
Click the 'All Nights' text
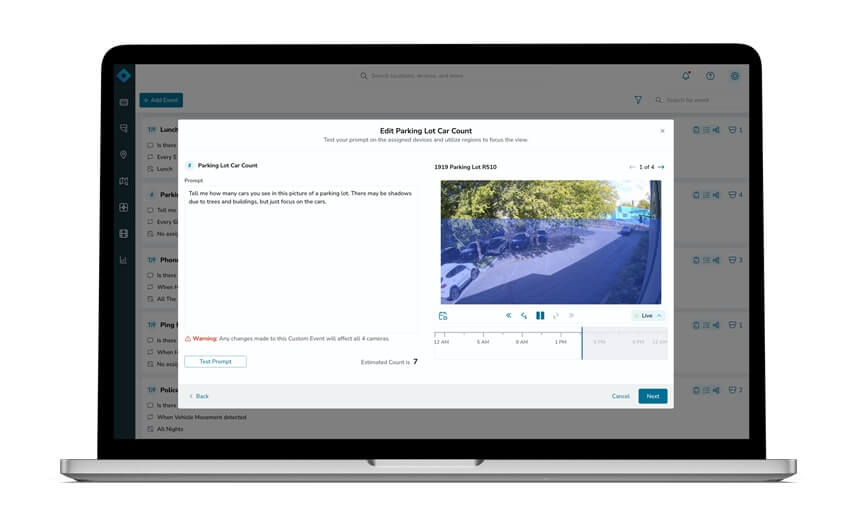pyautogui.click(x=170, y=429)
